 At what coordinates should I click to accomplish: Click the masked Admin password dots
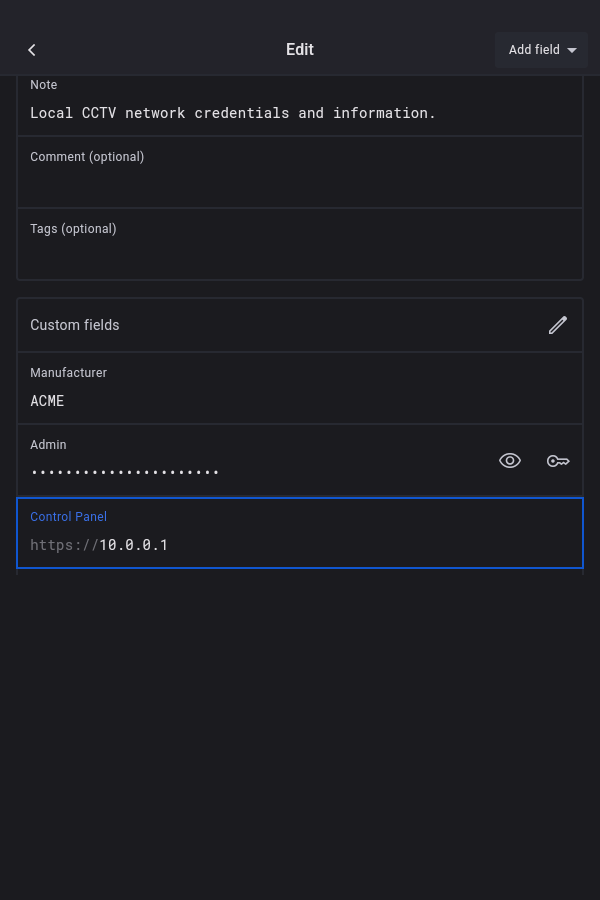pyautogui.click(x=125, y=472)
